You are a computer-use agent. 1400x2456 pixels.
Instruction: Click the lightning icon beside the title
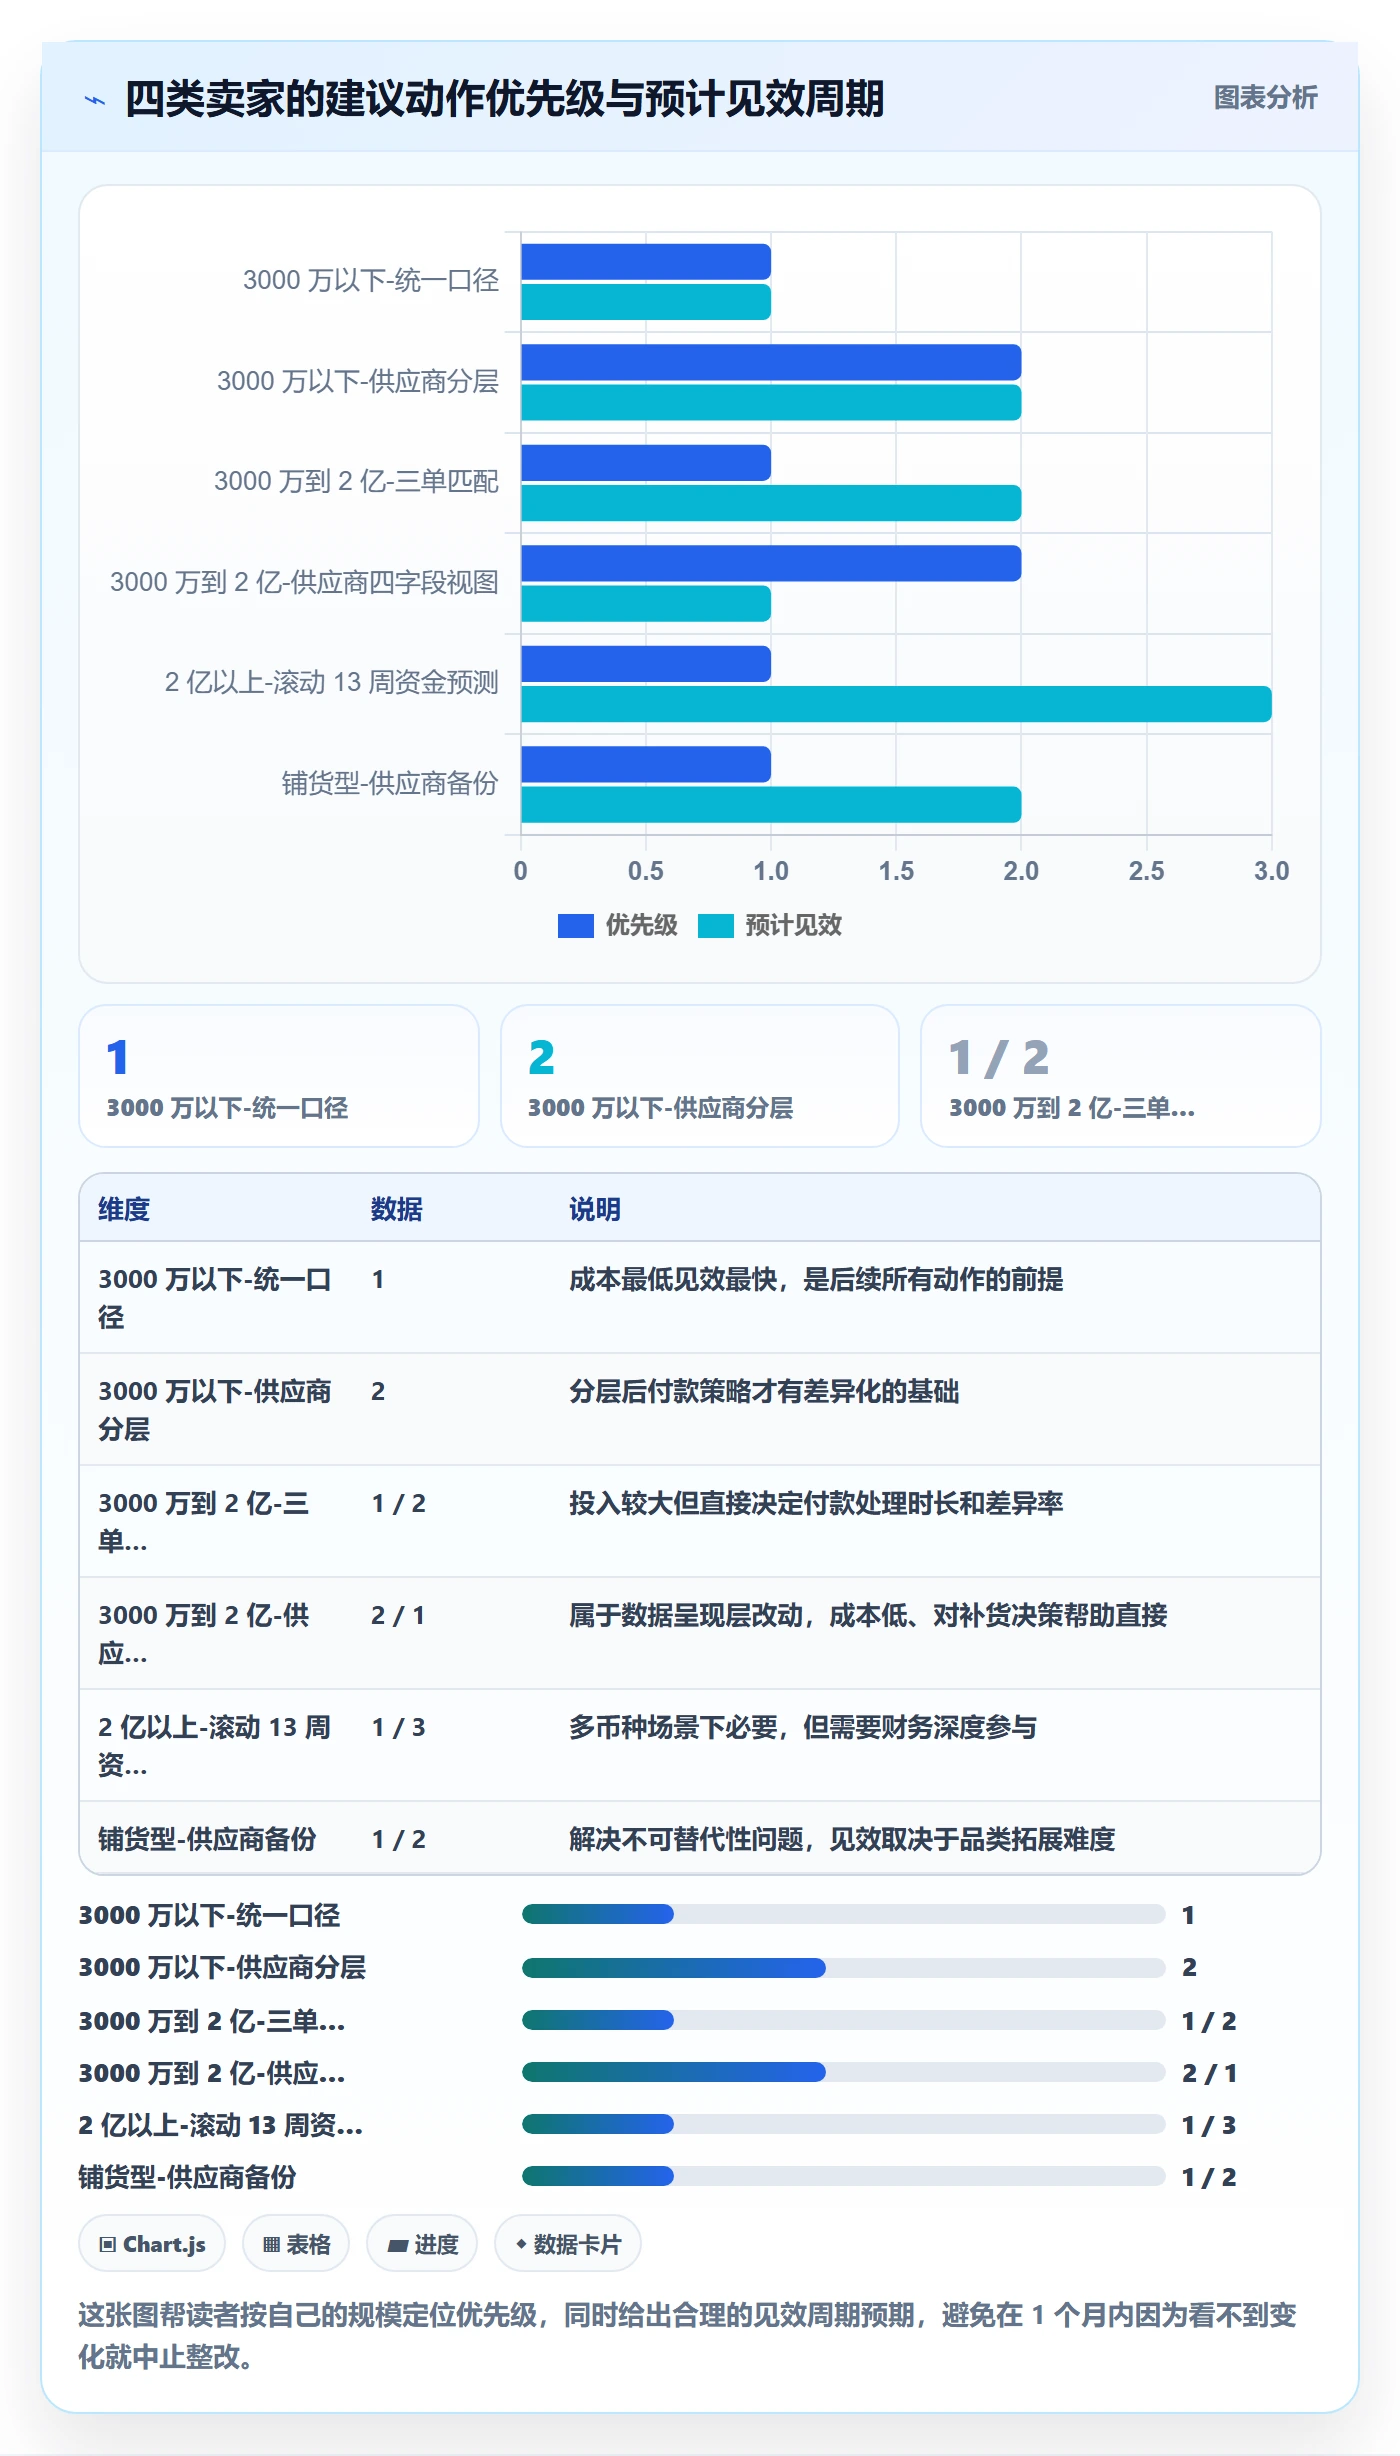95,100
